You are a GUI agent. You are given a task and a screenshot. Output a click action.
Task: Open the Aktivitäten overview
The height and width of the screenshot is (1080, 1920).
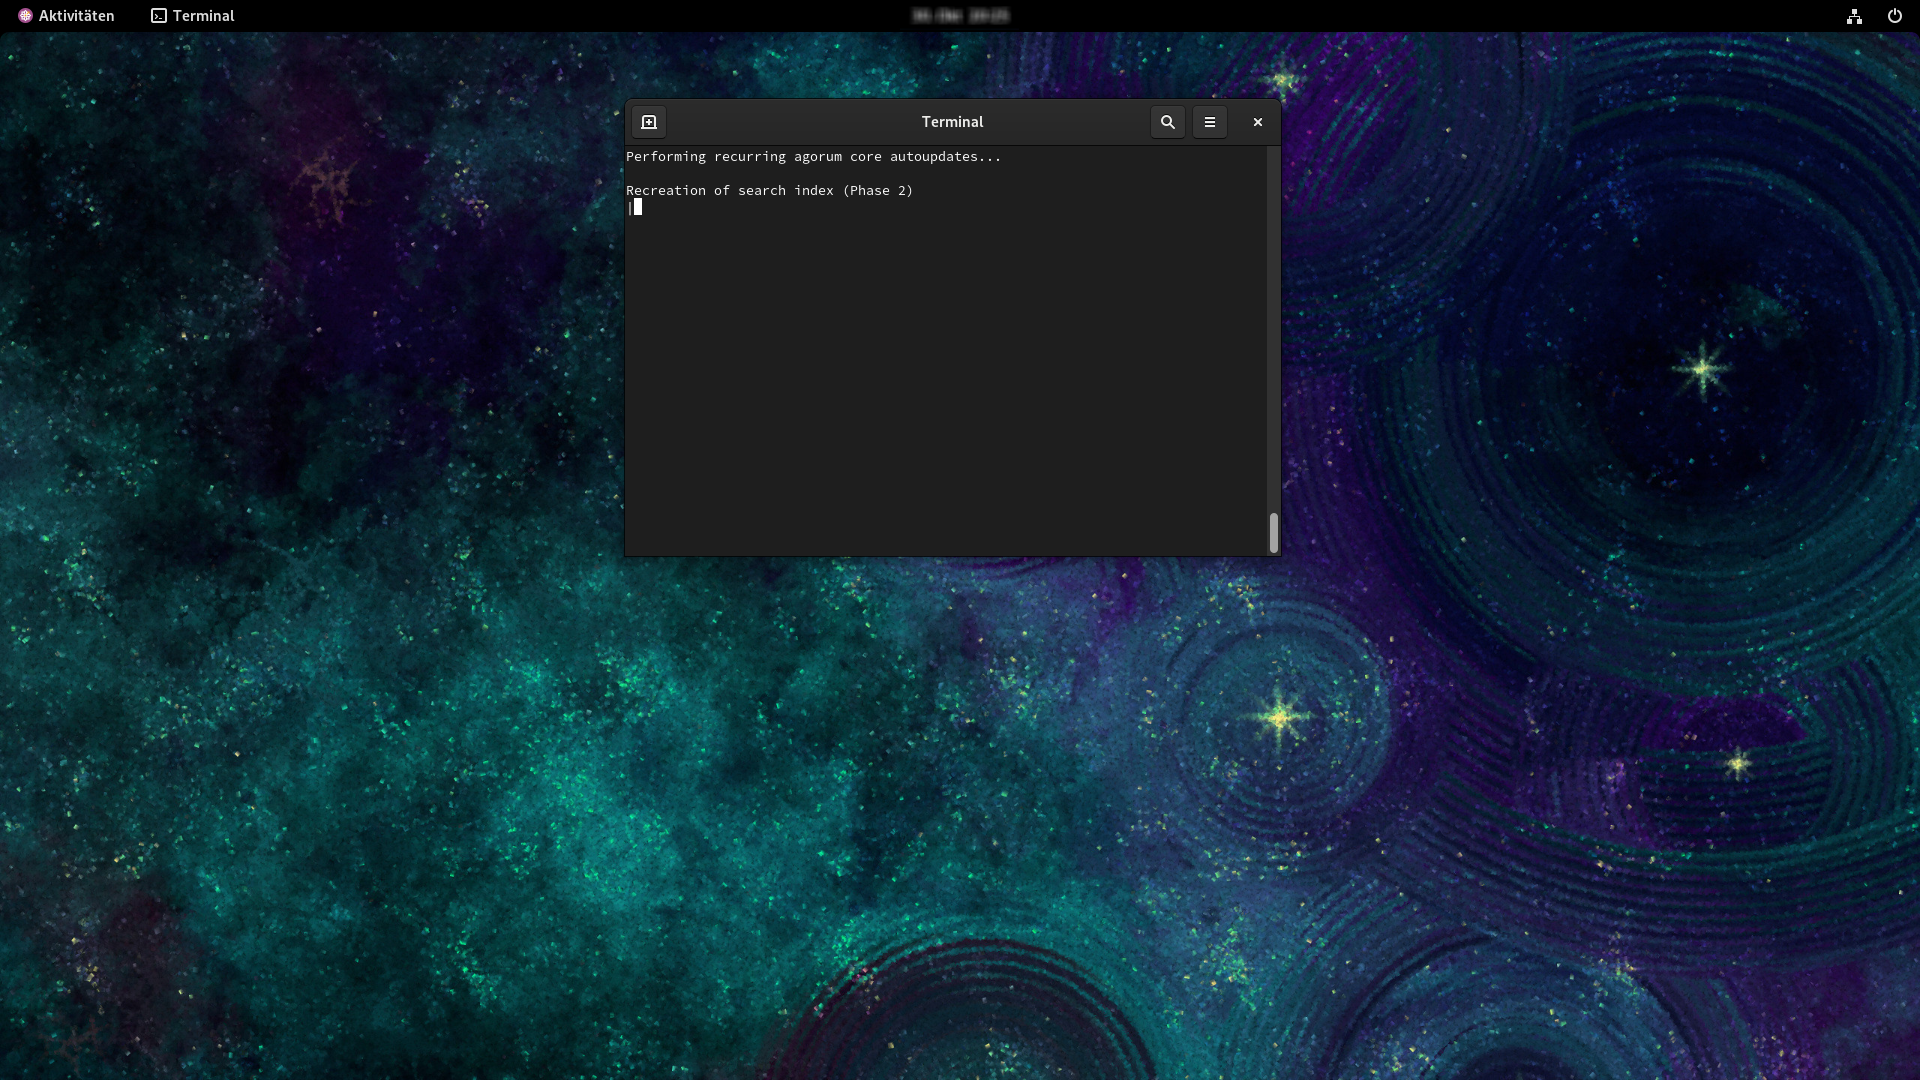66,16
